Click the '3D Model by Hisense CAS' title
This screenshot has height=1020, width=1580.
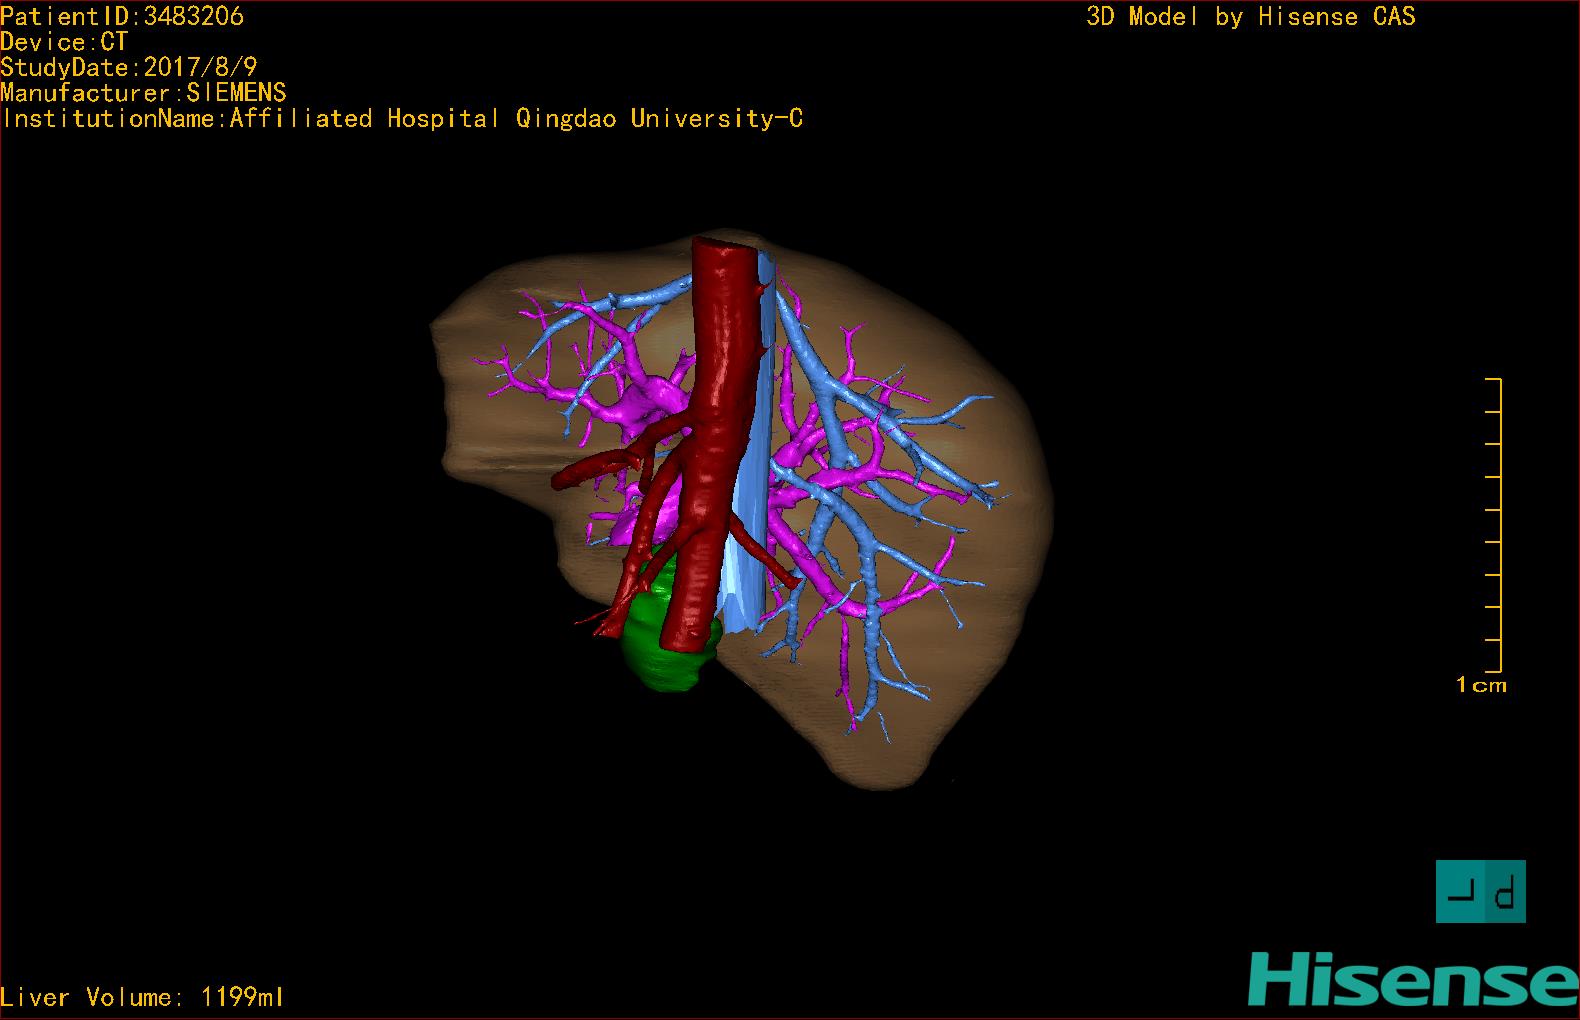pyautogui.click(x=1251, y=16)
